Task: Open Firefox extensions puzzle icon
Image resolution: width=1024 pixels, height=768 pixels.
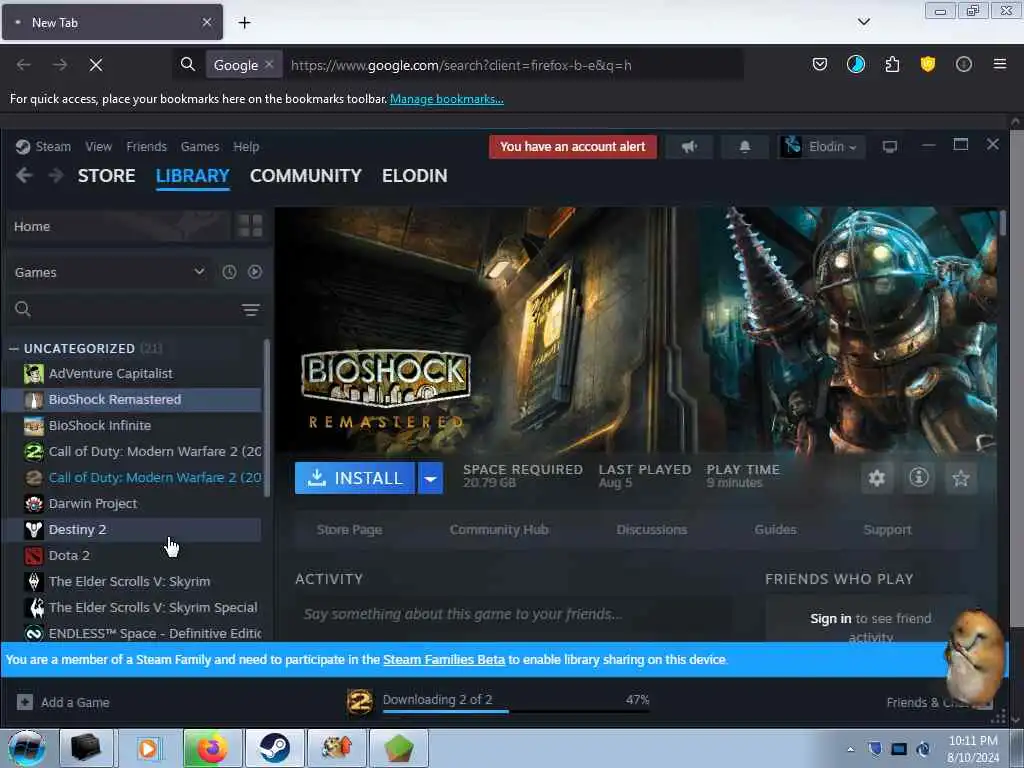Action: (x=892, y=64)
